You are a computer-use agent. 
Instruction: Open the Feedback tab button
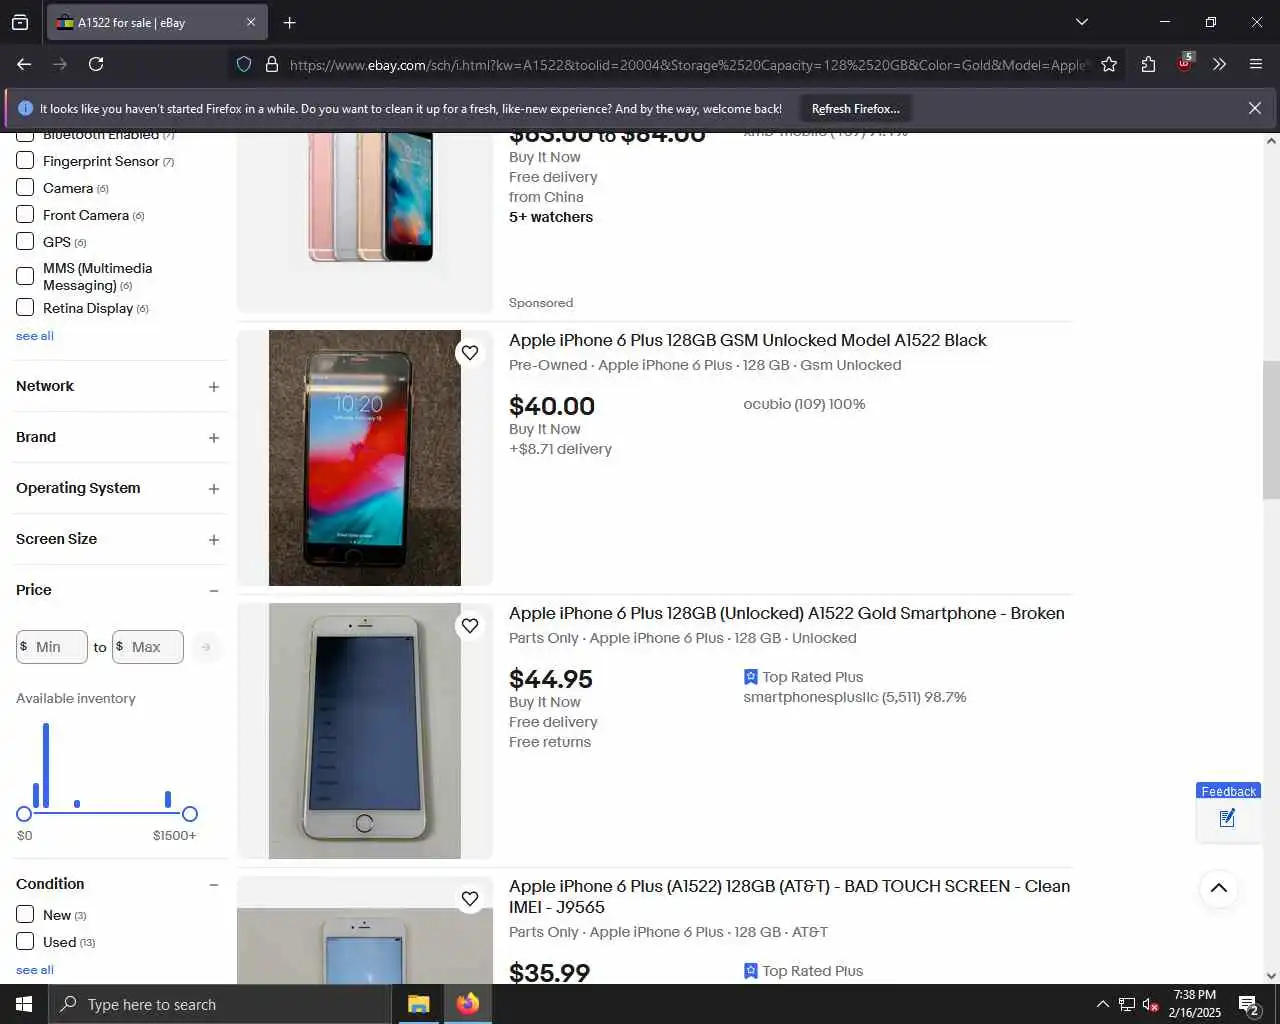tap(1228, 791)
